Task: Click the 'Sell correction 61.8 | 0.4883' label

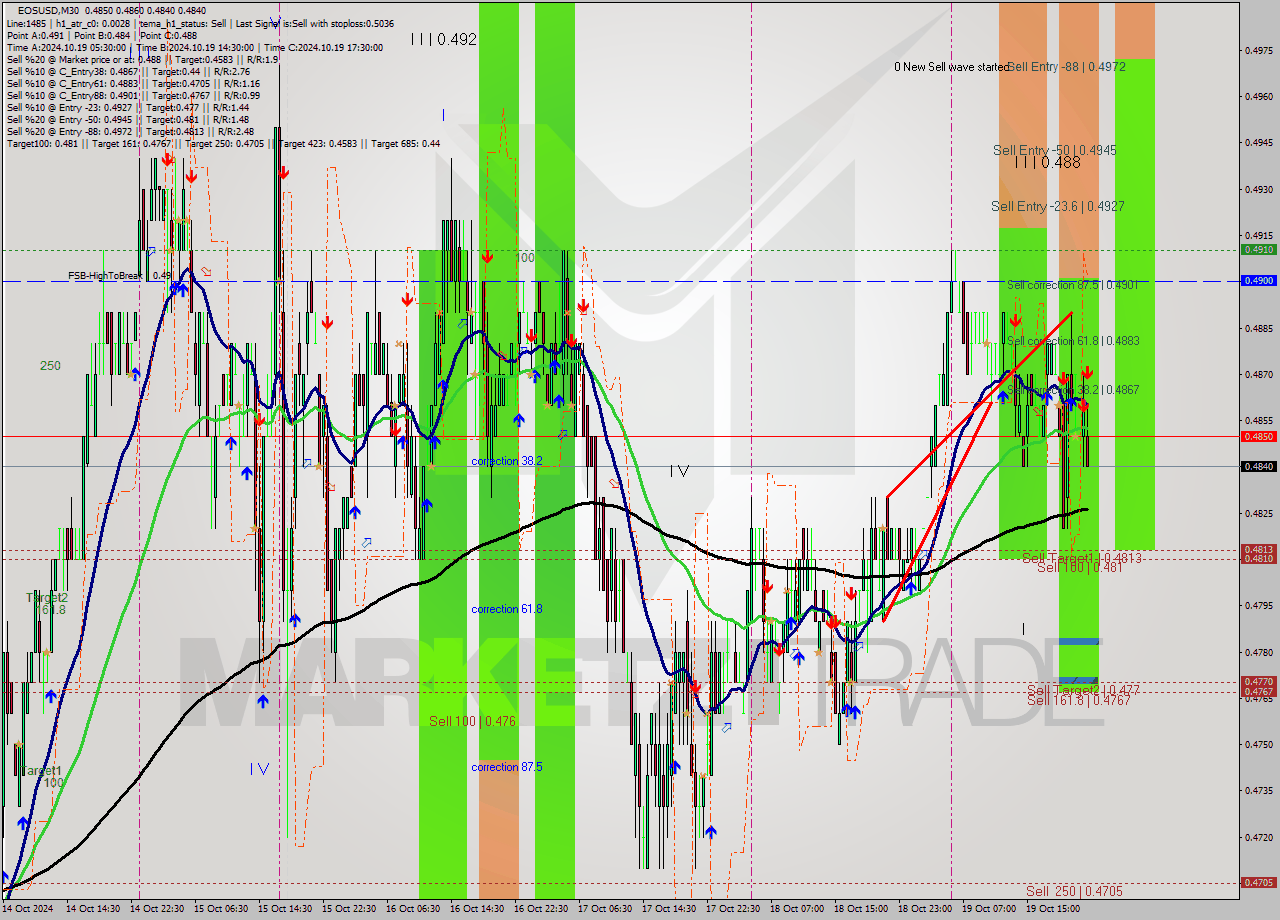Action: click(x=1073, y=341)
